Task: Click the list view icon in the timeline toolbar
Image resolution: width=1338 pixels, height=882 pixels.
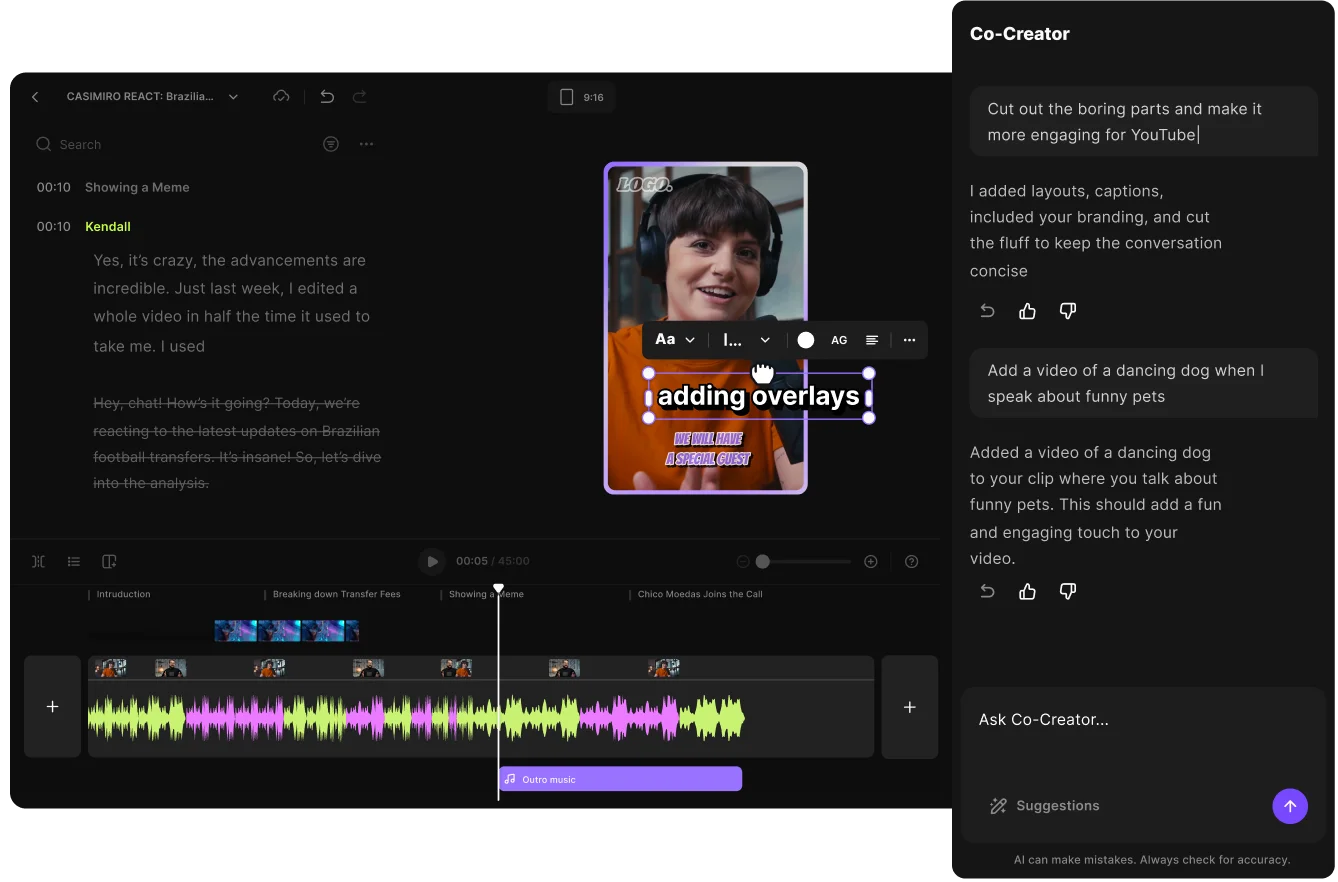Action: [x=74, y=561]
